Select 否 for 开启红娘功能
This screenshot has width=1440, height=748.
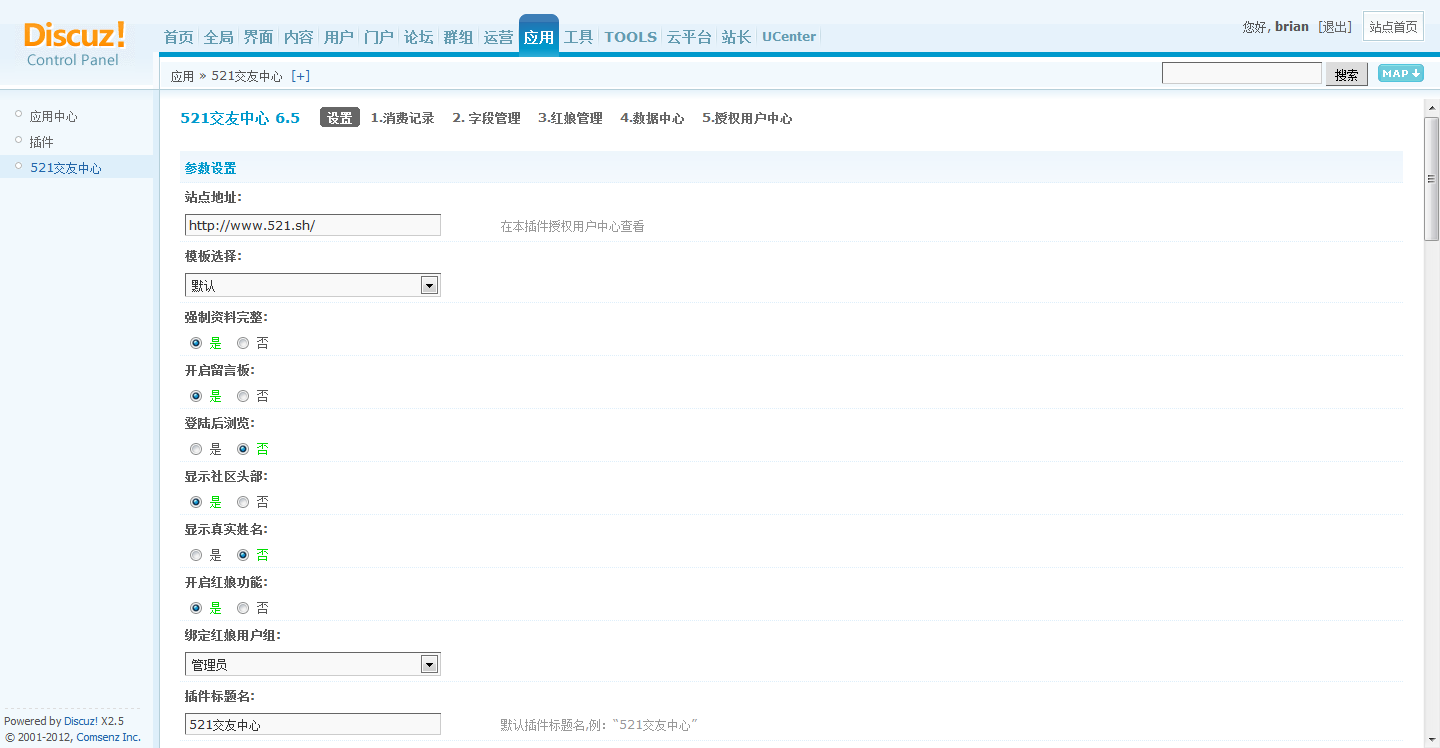(243, 608)
